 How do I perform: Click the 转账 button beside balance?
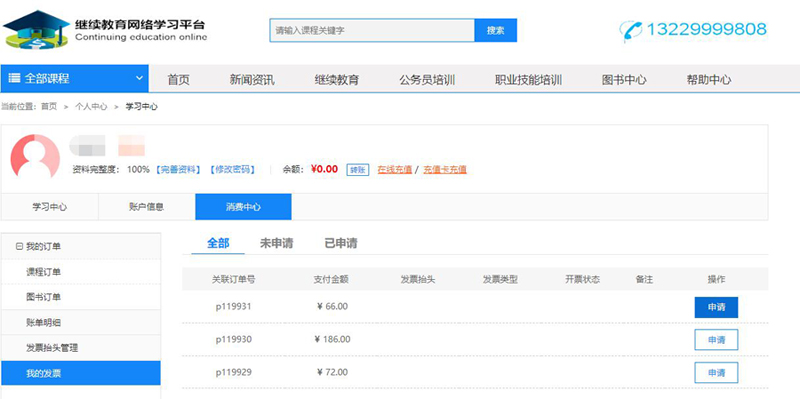click(358, 170)
